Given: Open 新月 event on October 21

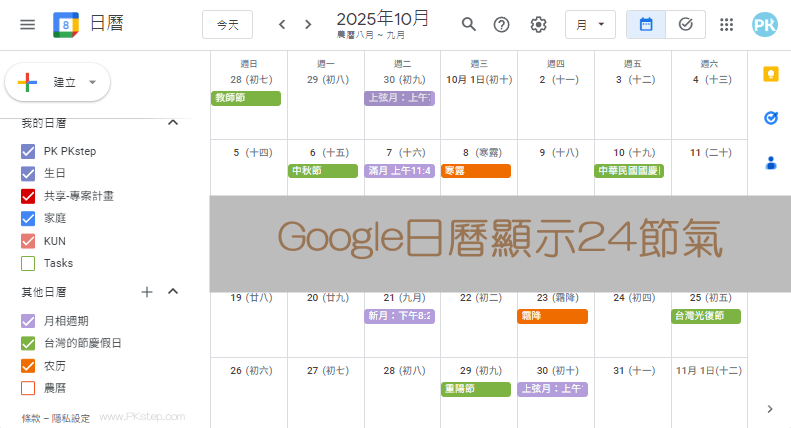Looking at the screenshot, I should pos(400,316).
